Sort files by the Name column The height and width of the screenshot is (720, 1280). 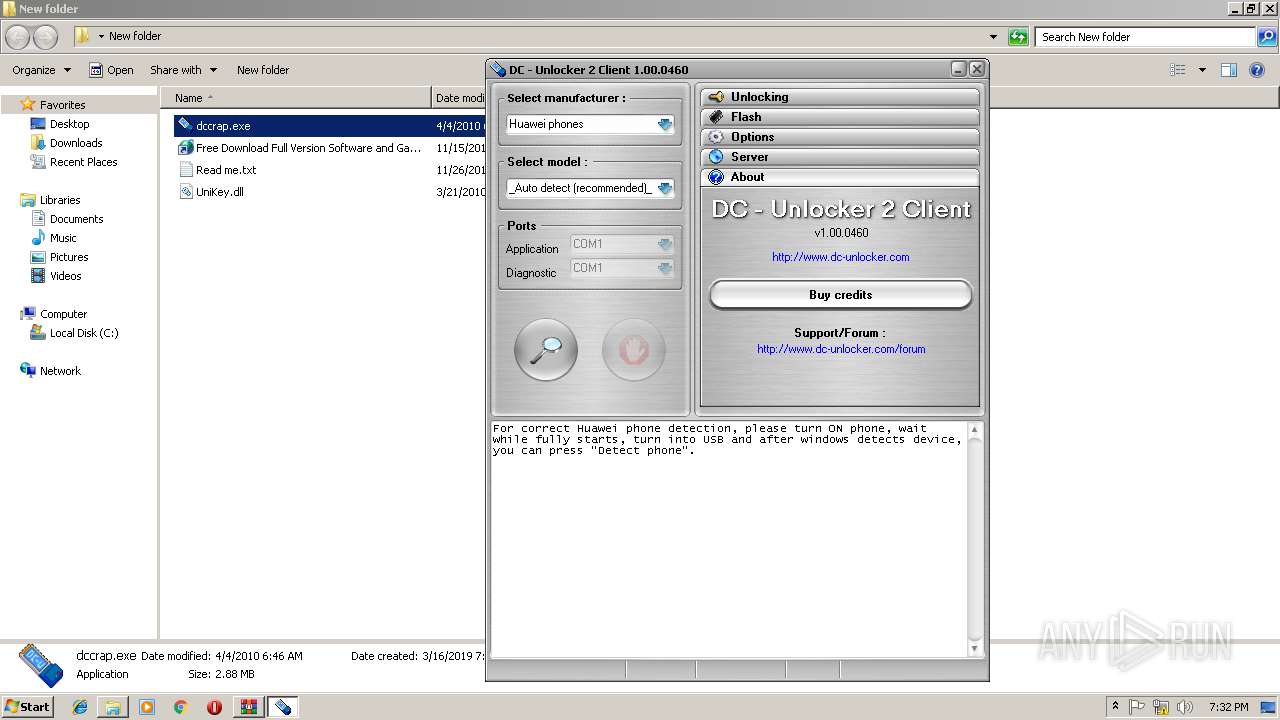(x=296, y=98)
